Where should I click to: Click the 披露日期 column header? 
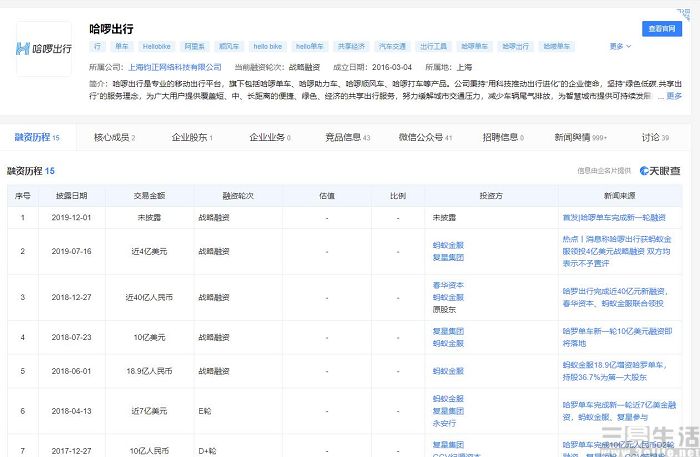71,195
